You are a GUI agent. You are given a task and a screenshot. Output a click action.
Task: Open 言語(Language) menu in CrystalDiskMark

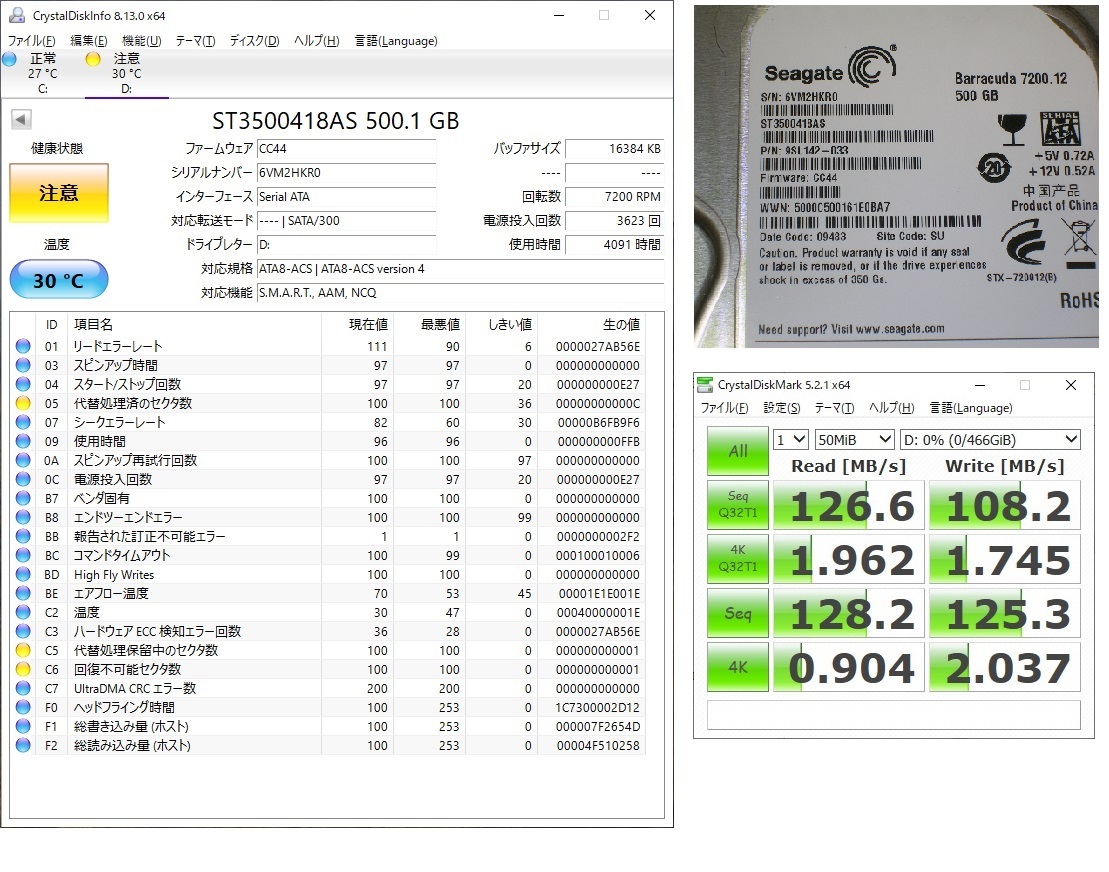click(x=970, y=407)
